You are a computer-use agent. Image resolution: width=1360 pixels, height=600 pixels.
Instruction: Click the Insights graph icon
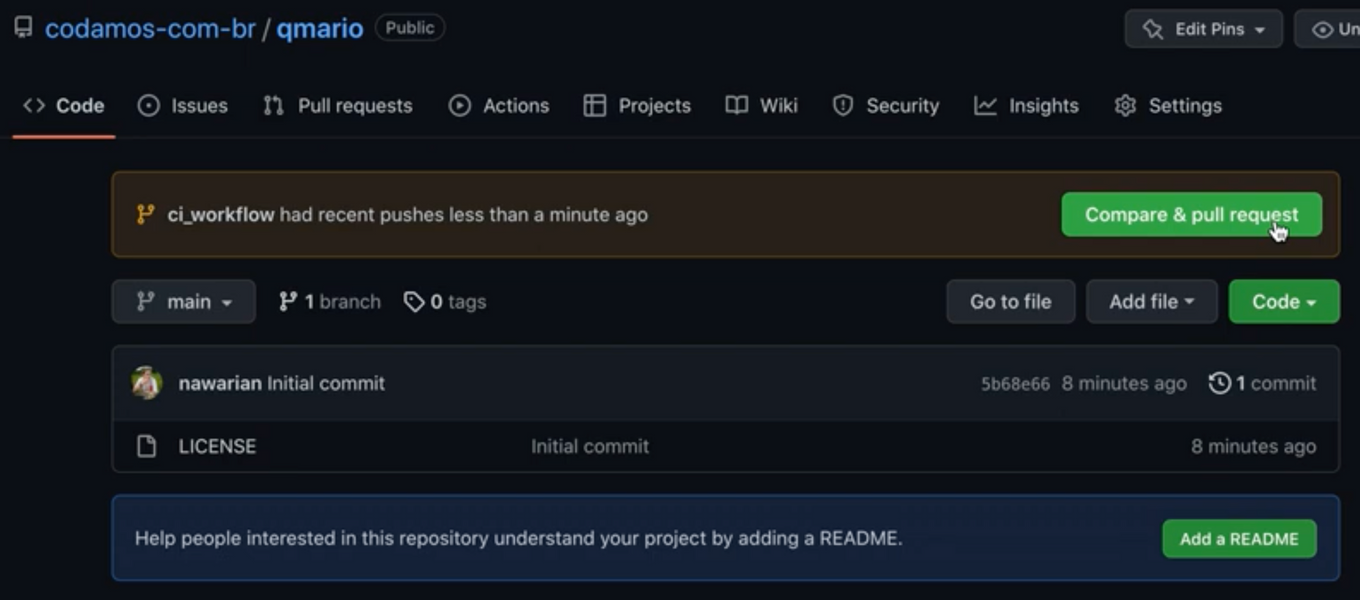click(x=984, y=105)
